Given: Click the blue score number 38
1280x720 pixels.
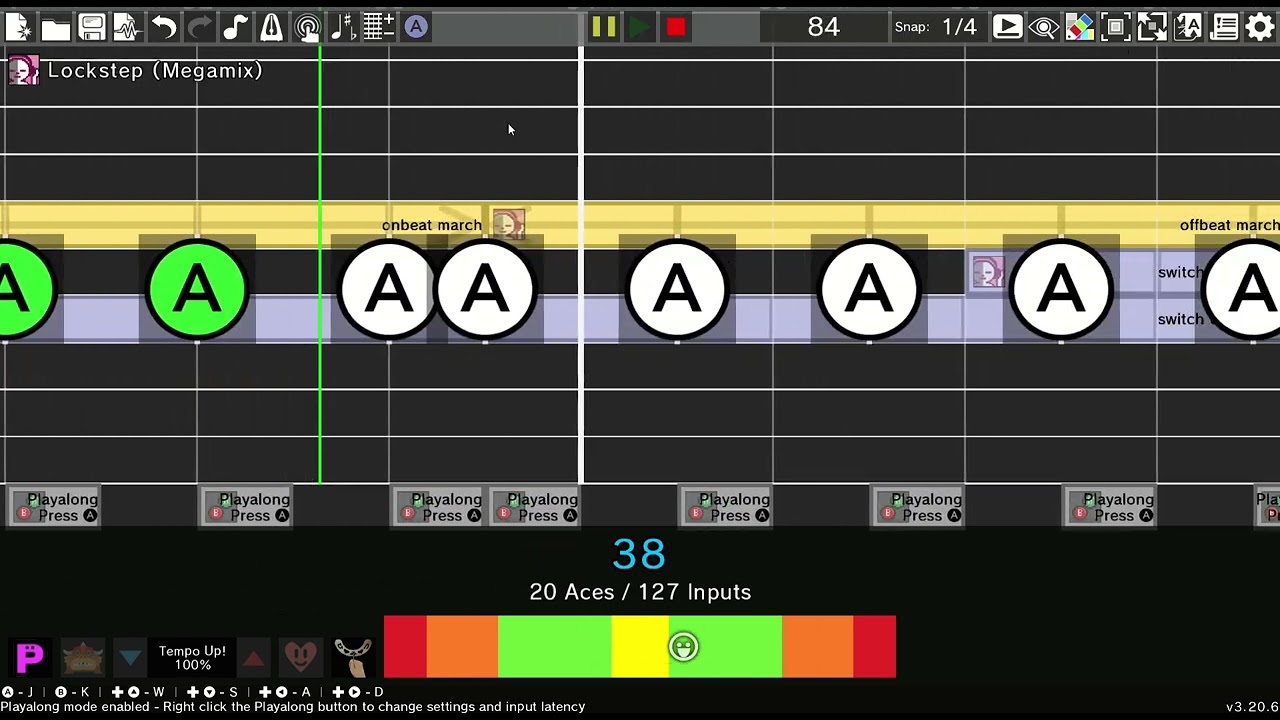Looking at the screenshot, I should tap(639, 555).
